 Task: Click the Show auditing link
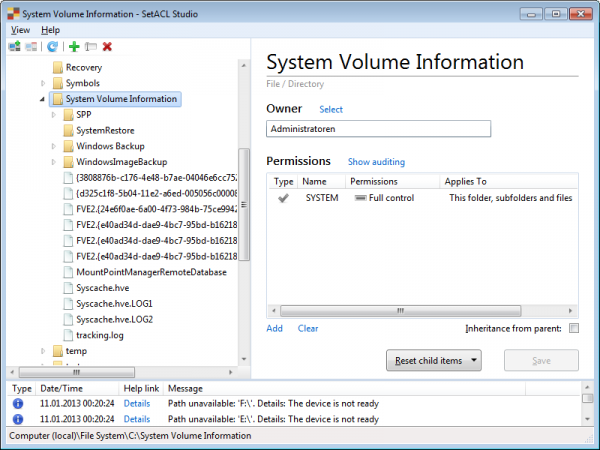coord(376,162)
